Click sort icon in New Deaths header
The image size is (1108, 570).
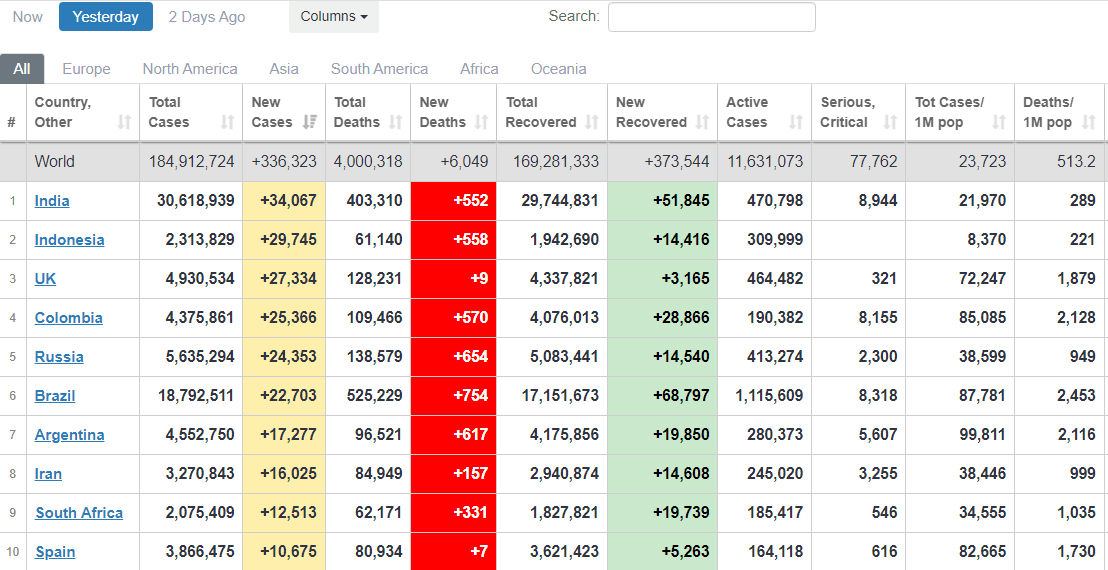click(482, 122)
